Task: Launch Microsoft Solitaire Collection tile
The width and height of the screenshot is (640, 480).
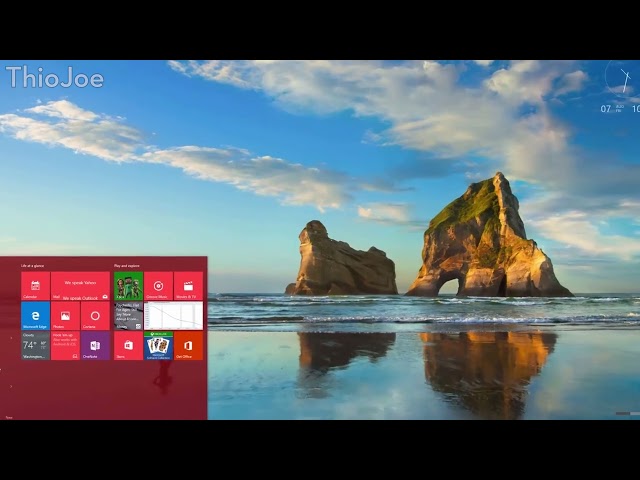Action: 158,346
